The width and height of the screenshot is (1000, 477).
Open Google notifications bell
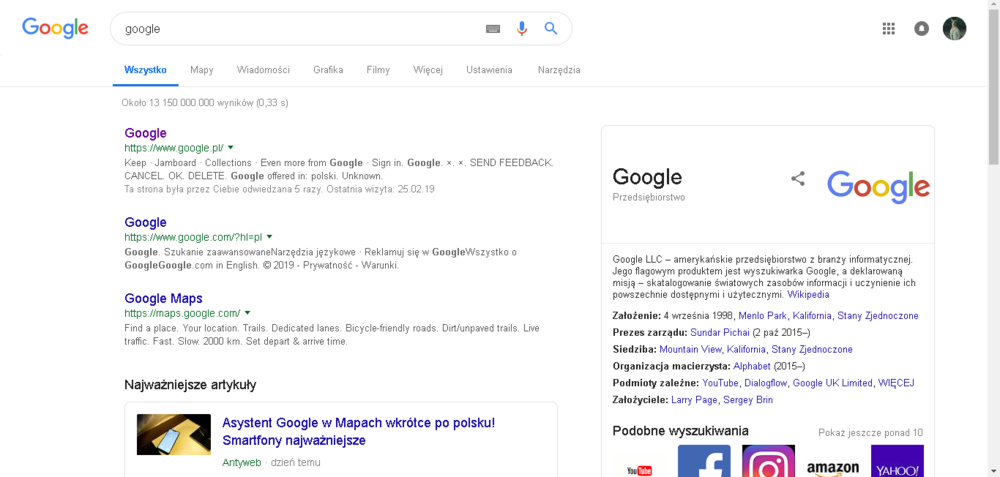[922, 29]
